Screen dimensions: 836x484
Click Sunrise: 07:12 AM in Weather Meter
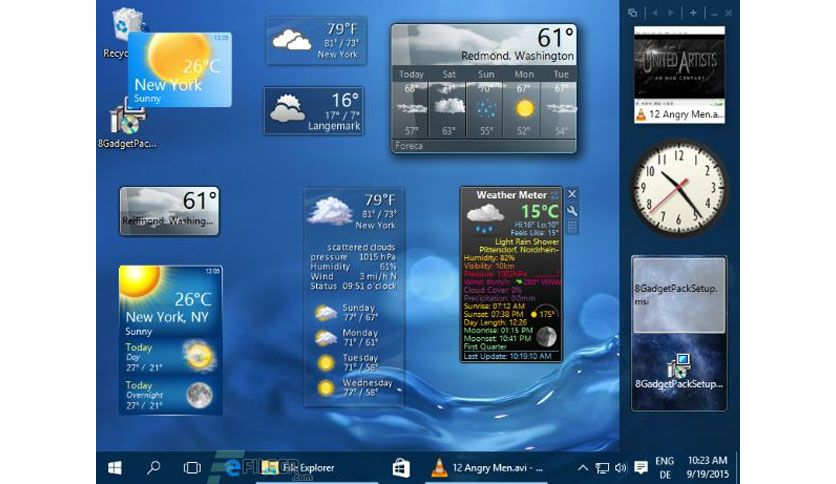click(x=494, y=306)
